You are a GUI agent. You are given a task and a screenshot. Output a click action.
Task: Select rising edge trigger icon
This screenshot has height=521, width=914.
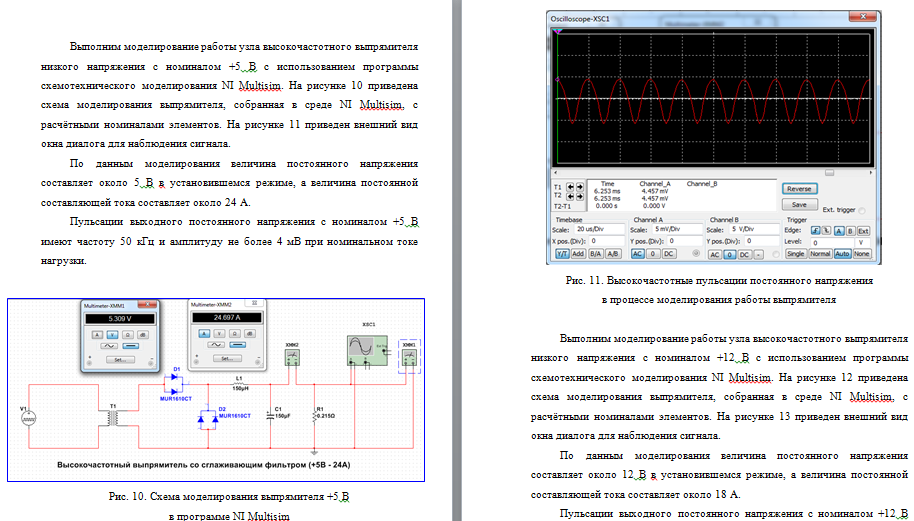[x=815, y=231]
